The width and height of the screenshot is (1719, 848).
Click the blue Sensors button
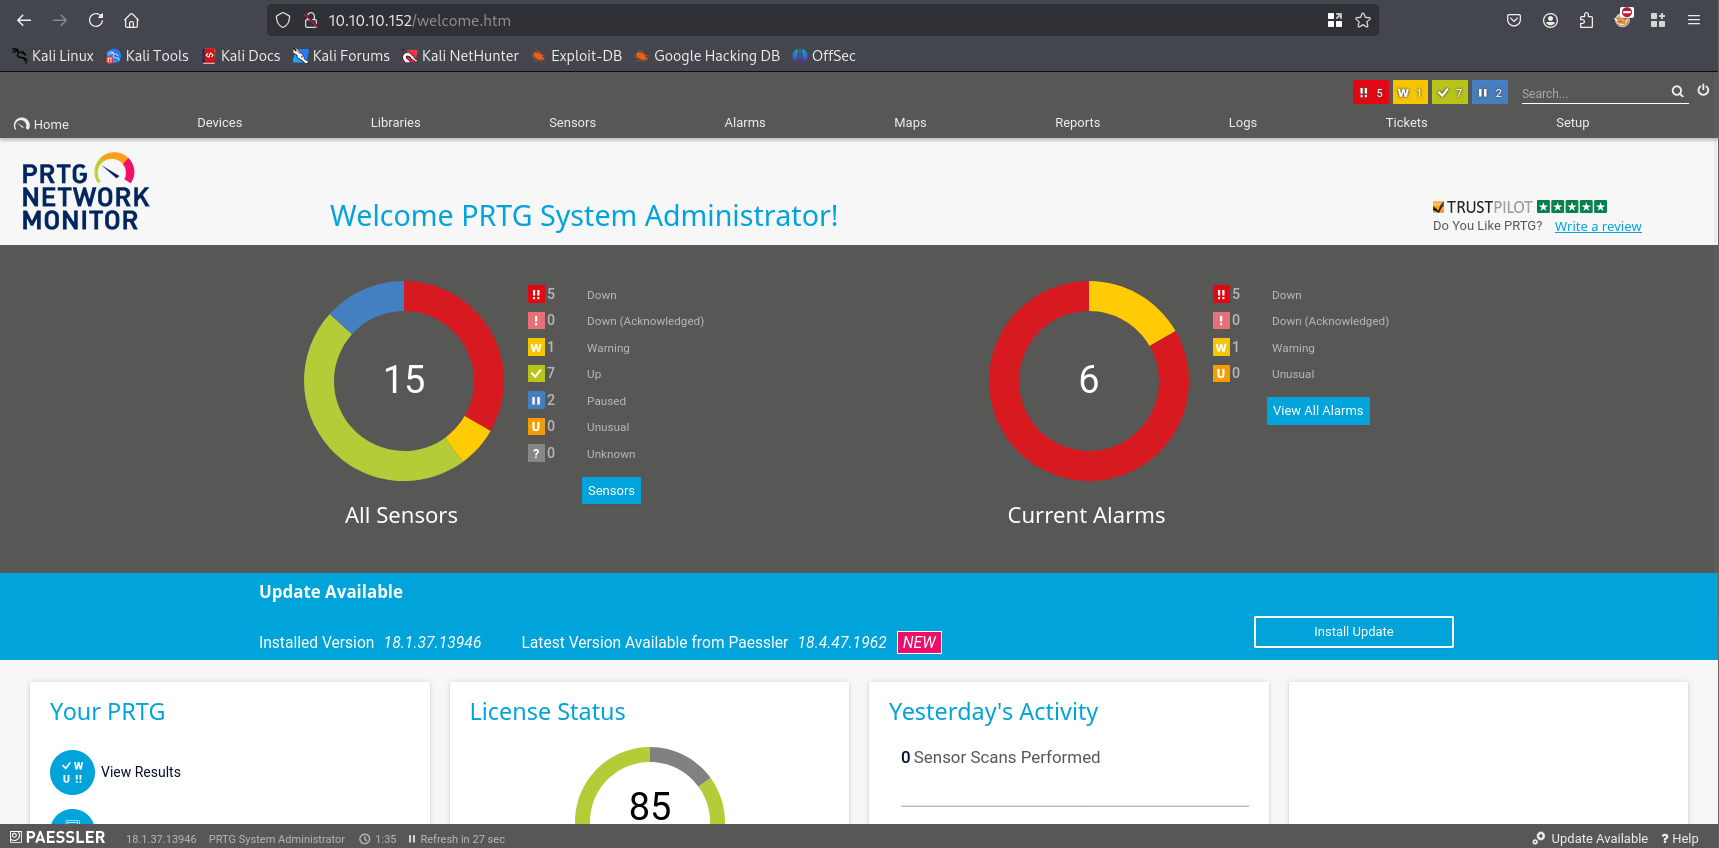(611, 490)
